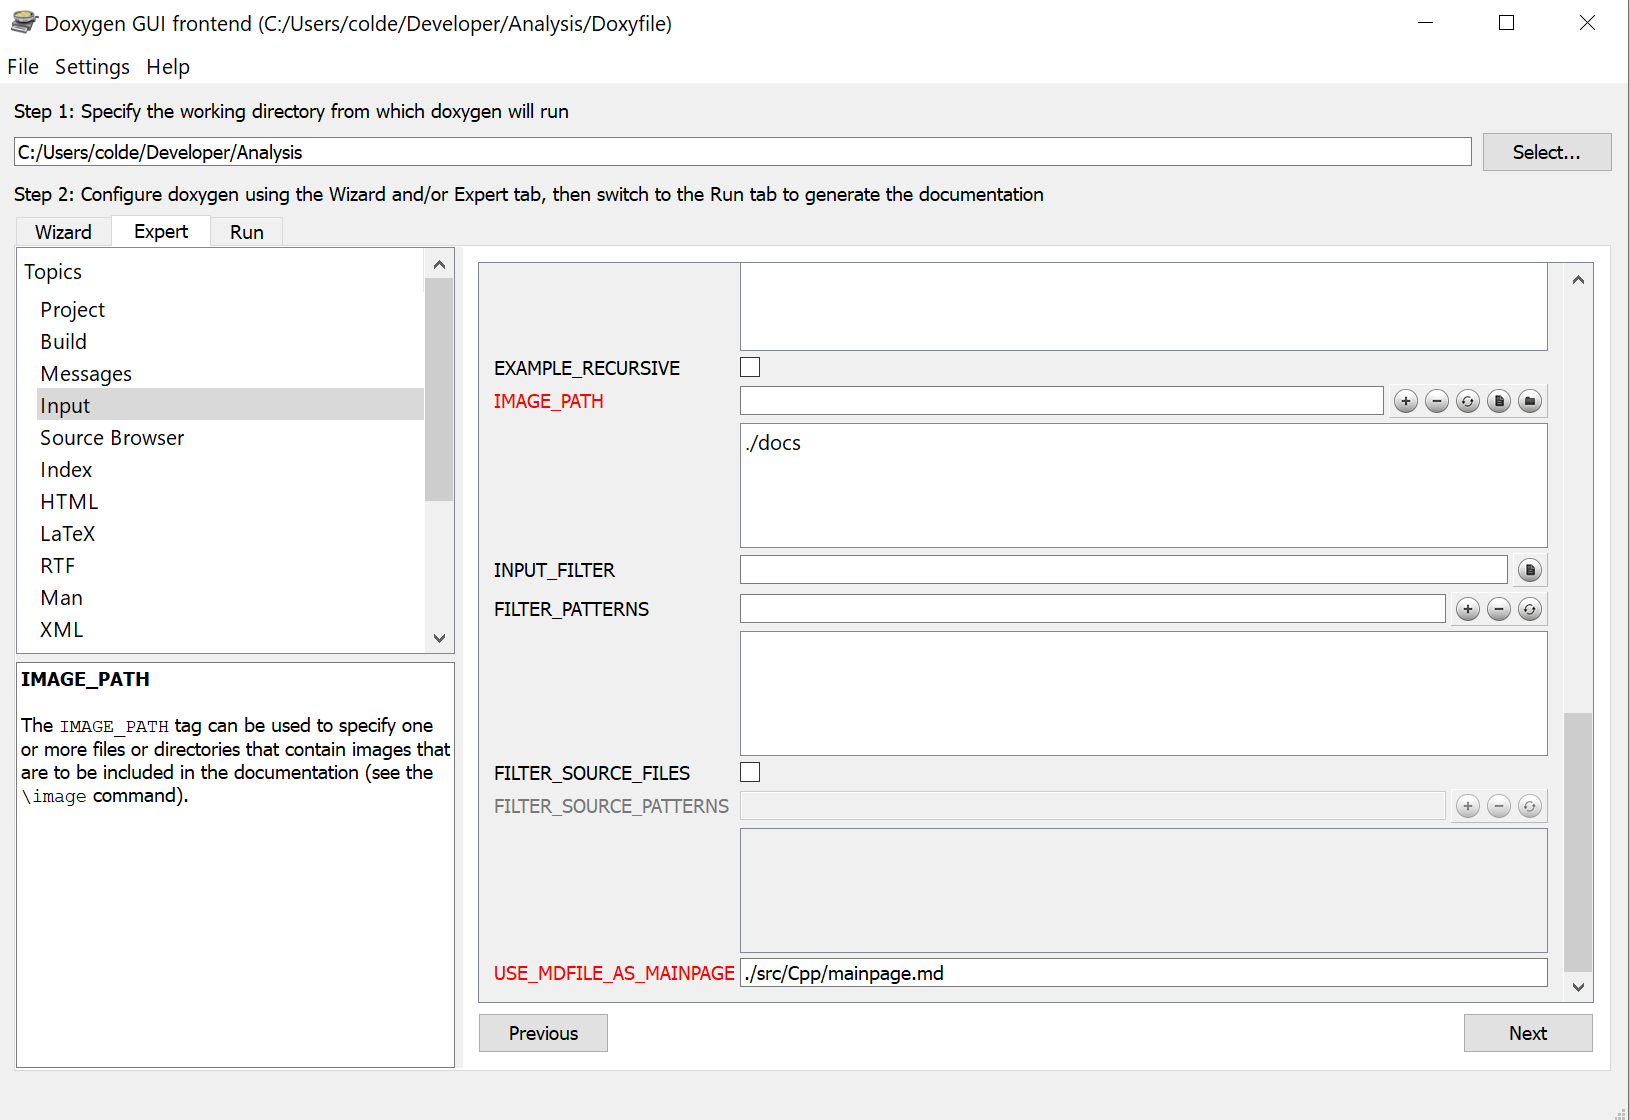Click the FILTER_PATTERNS option label
Screen dimensions: 1630x1120
[x=571, y=609]
